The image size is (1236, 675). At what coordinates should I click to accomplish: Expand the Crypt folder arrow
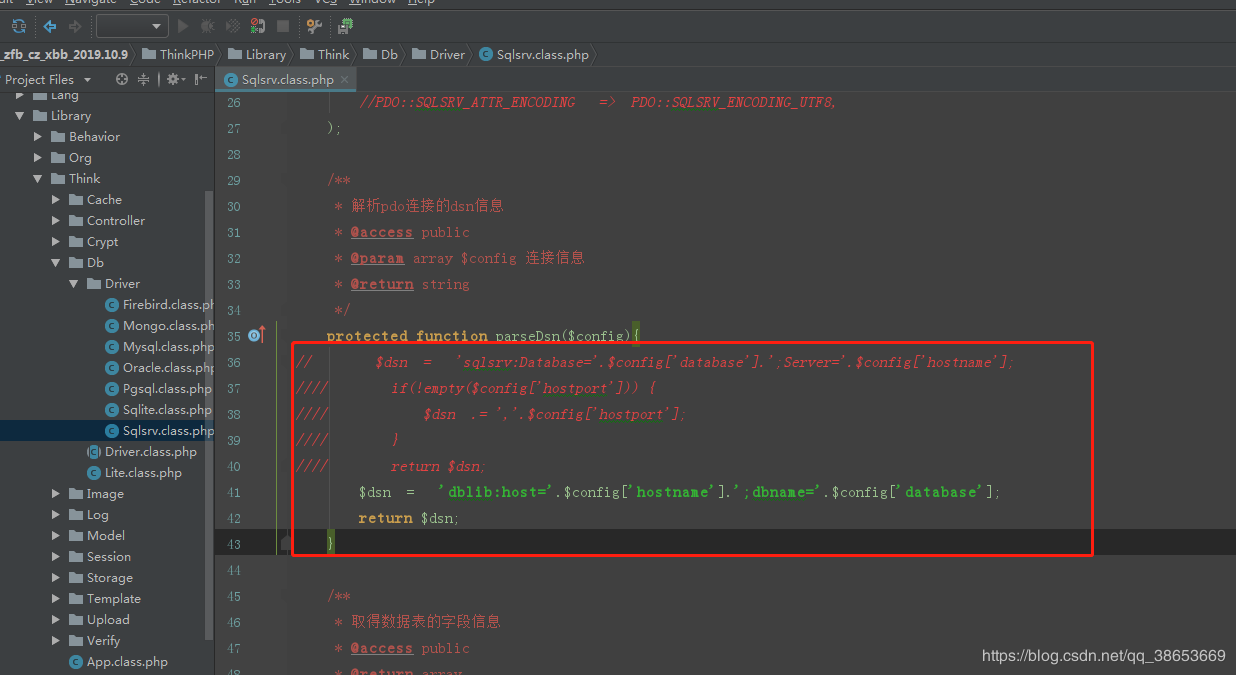pyautogui.click(x=56, y=242)
